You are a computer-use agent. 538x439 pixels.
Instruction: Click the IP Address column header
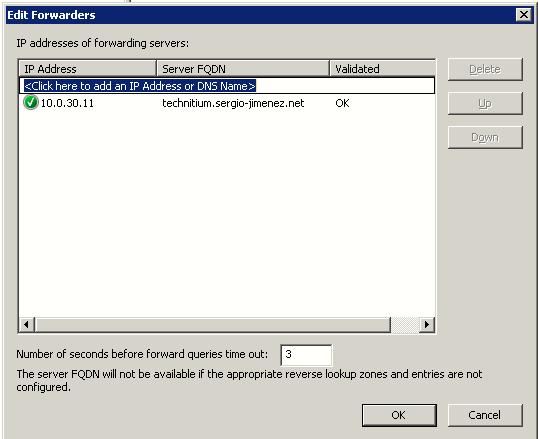[x=88, y=68]
